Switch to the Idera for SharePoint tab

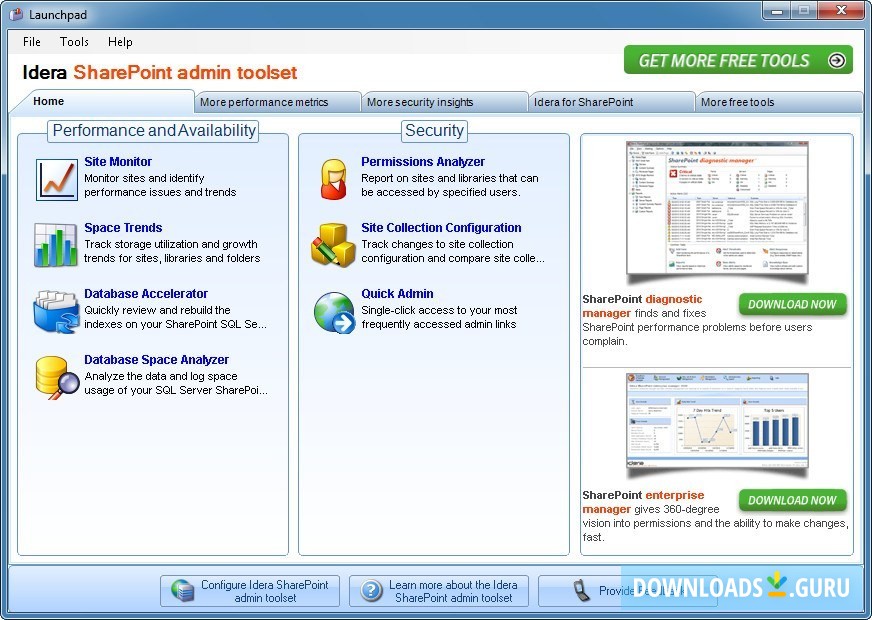click(x=611, y=101)
